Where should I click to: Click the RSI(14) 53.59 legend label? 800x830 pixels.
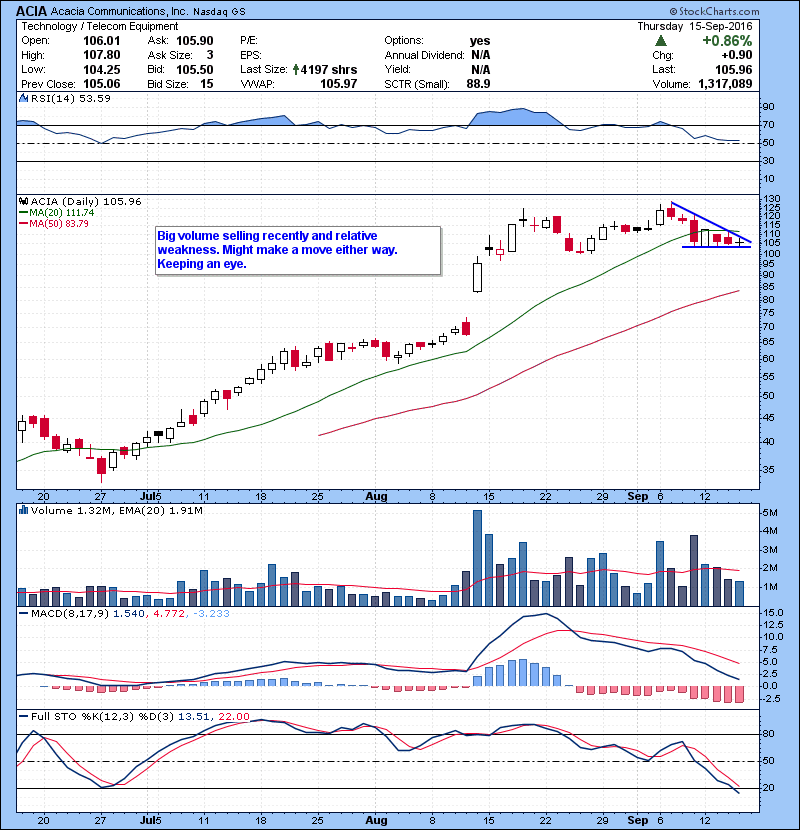pos(70,98)
